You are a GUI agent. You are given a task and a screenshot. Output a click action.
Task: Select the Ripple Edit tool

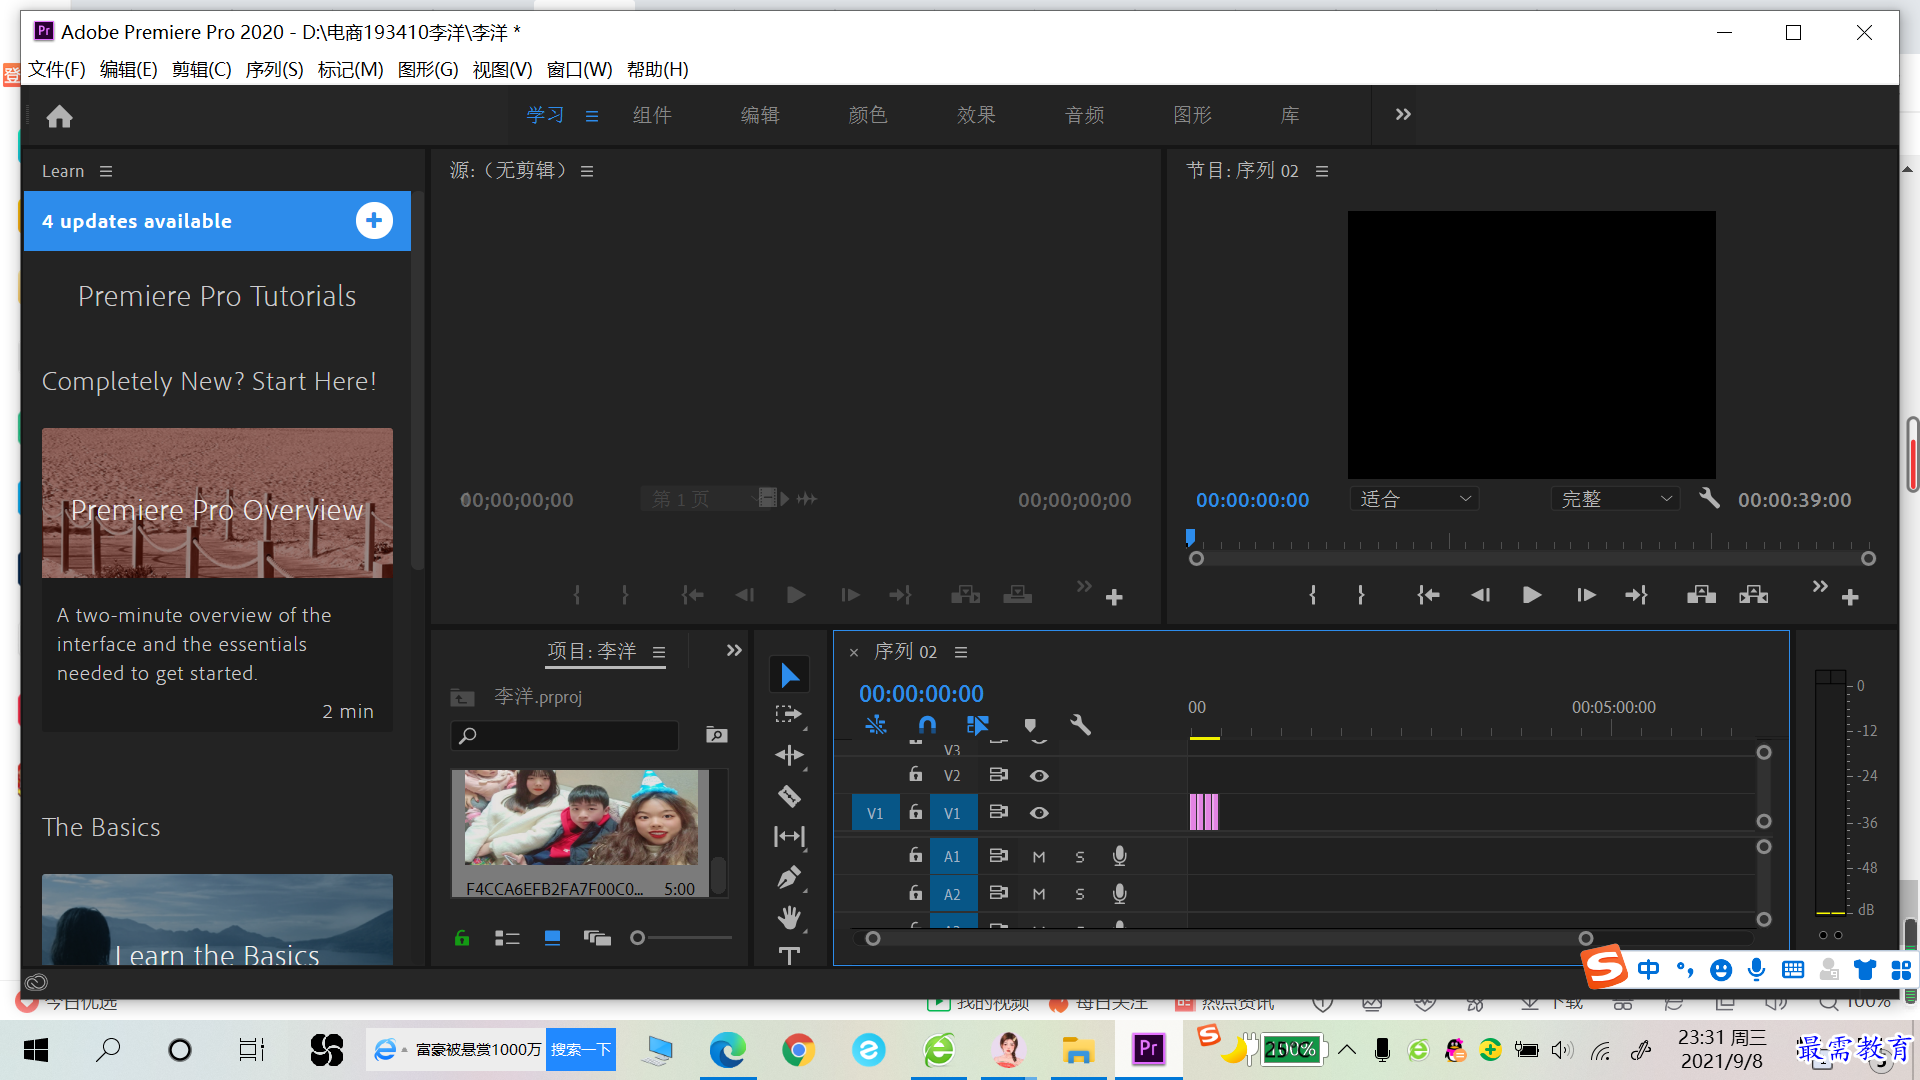point(789,756)
